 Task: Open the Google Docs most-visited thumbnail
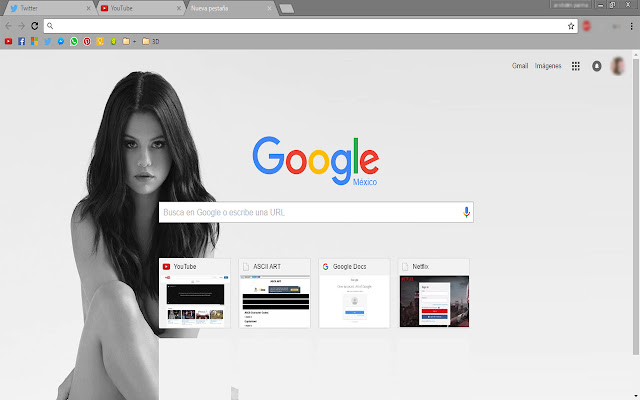coord(354,293)
